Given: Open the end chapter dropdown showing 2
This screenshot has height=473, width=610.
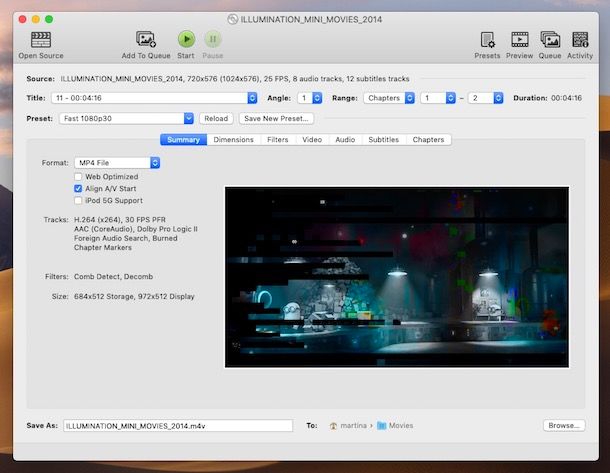Looking at the screenshot, I should coord(486,98).
